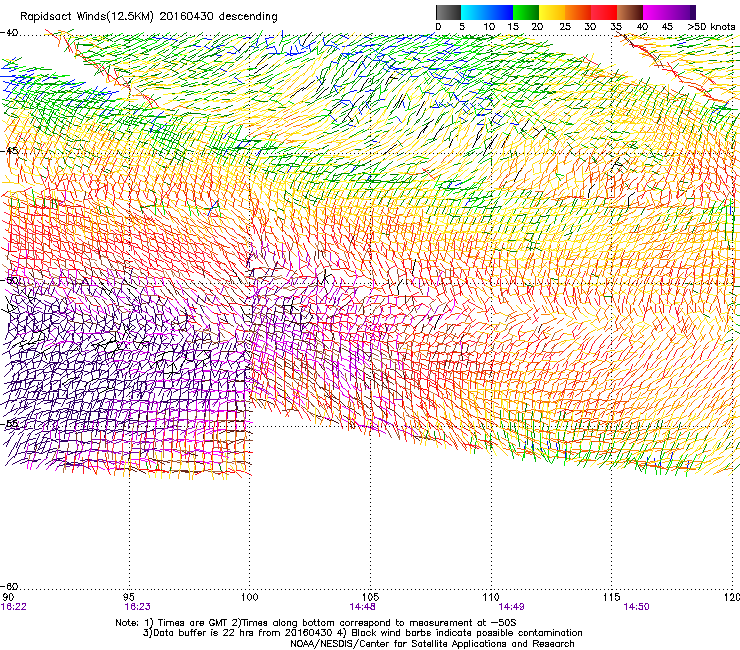
Task: Click the brown 35-40 knots legend segment
Action: point(630,12)
